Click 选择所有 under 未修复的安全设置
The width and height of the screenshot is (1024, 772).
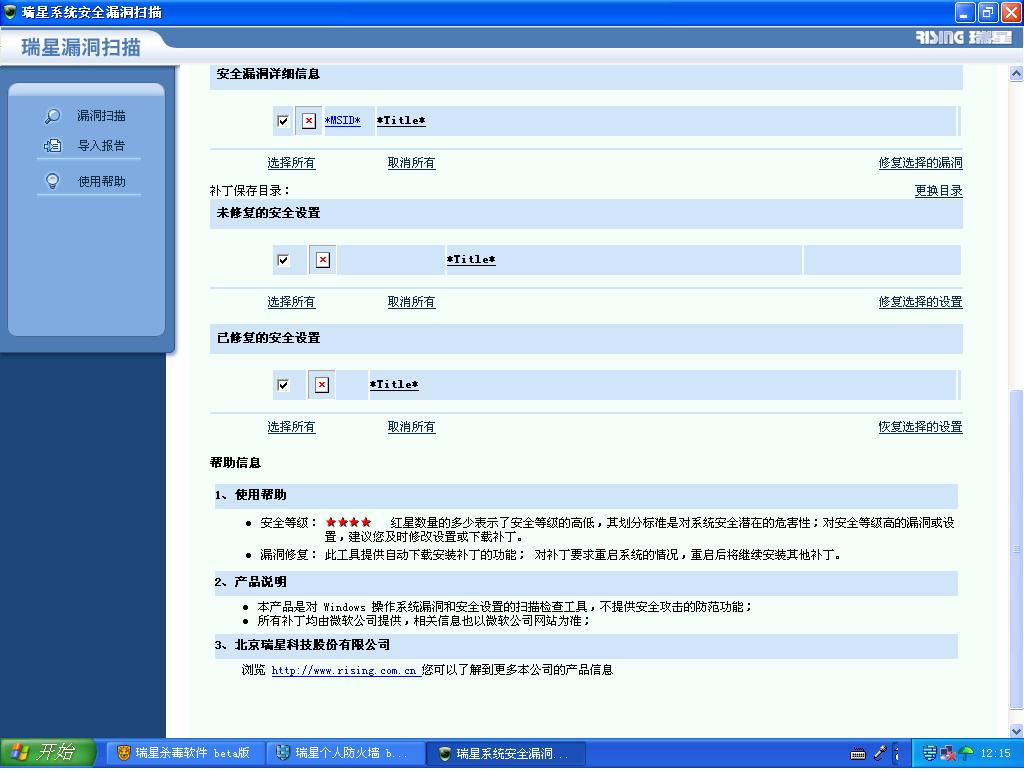pyautogui.click(x=291, y=302)
